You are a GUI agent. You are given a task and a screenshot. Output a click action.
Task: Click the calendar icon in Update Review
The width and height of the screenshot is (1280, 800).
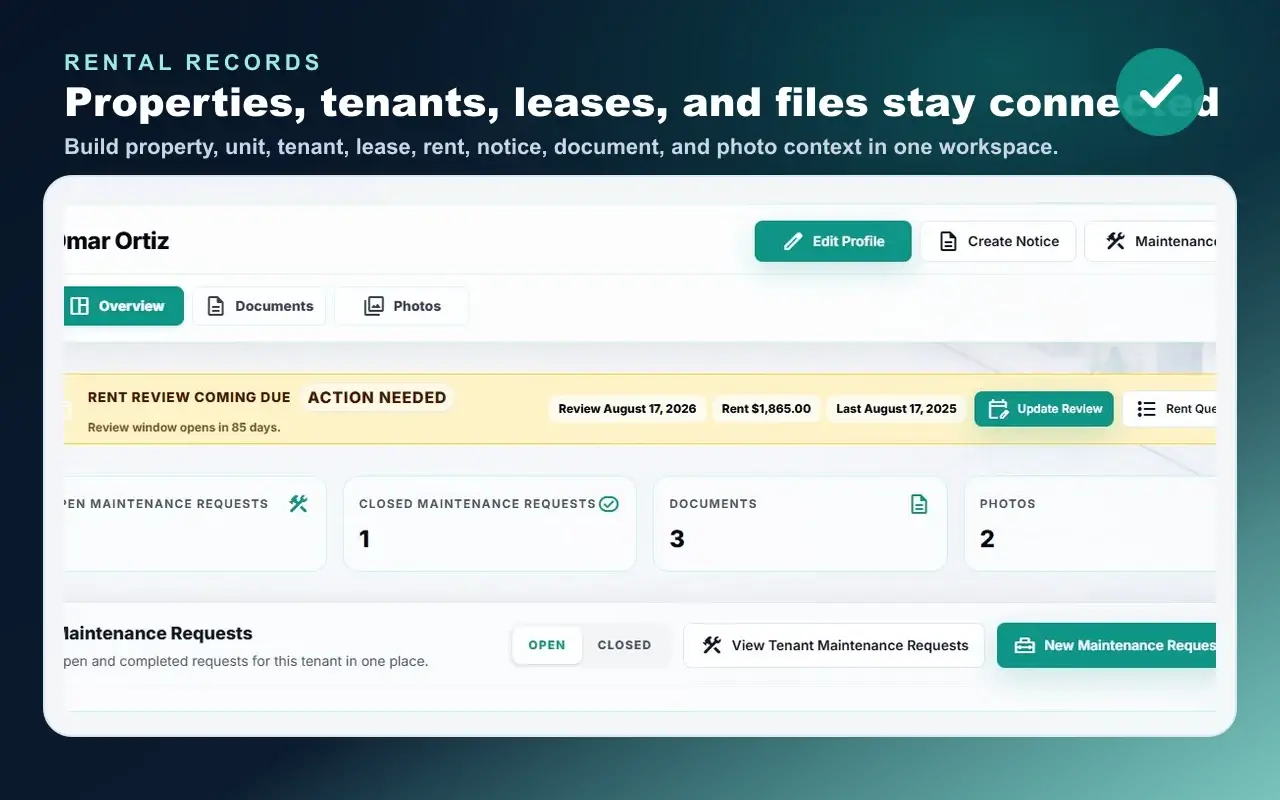(998, 409)
